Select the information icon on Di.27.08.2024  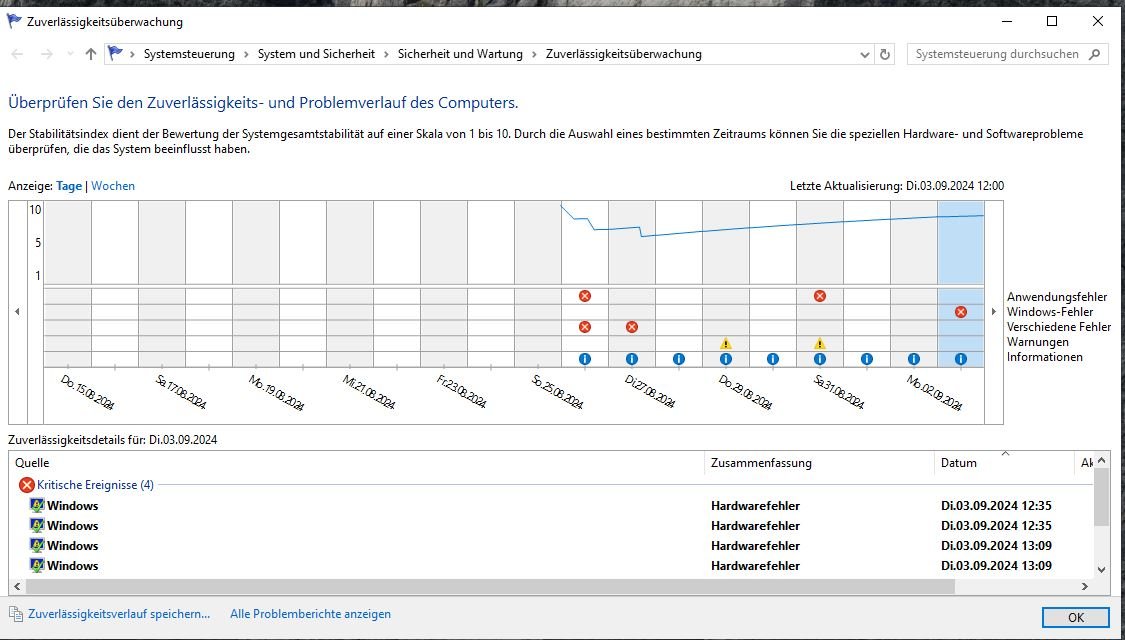pos(631,359)
